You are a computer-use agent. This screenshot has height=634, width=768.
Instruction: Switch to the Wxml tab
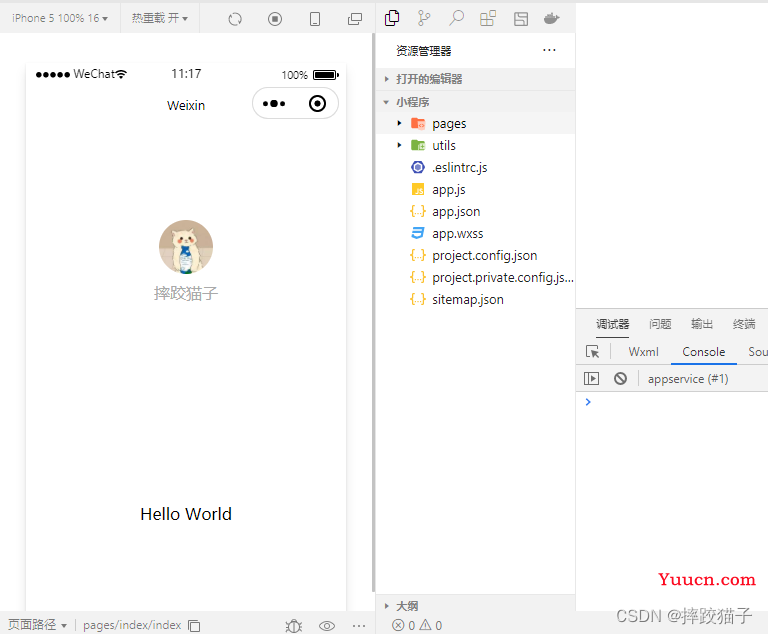pyautogui.click(x=643, y=352)
